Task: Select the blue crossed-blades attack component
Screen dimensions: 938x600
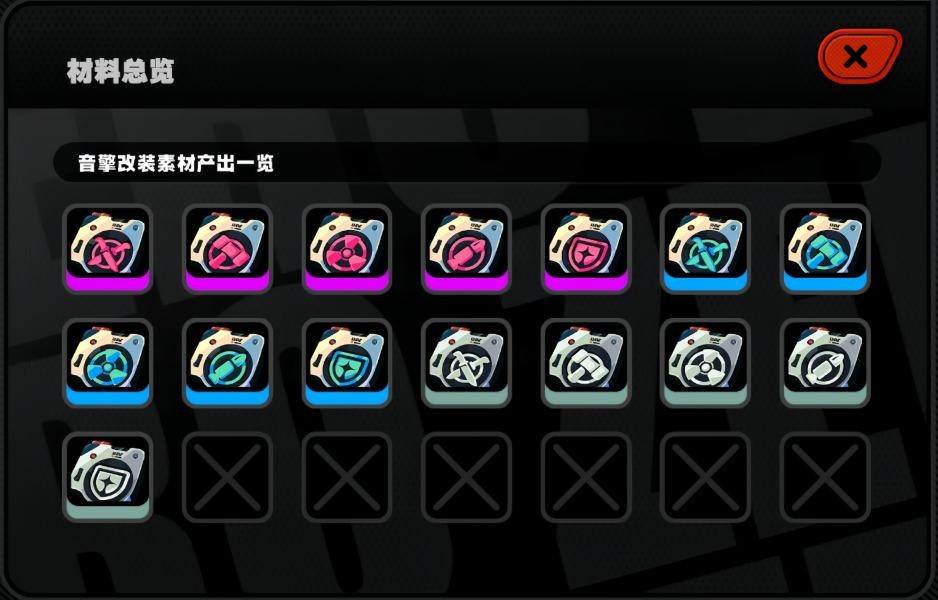Action: point(705,248)
